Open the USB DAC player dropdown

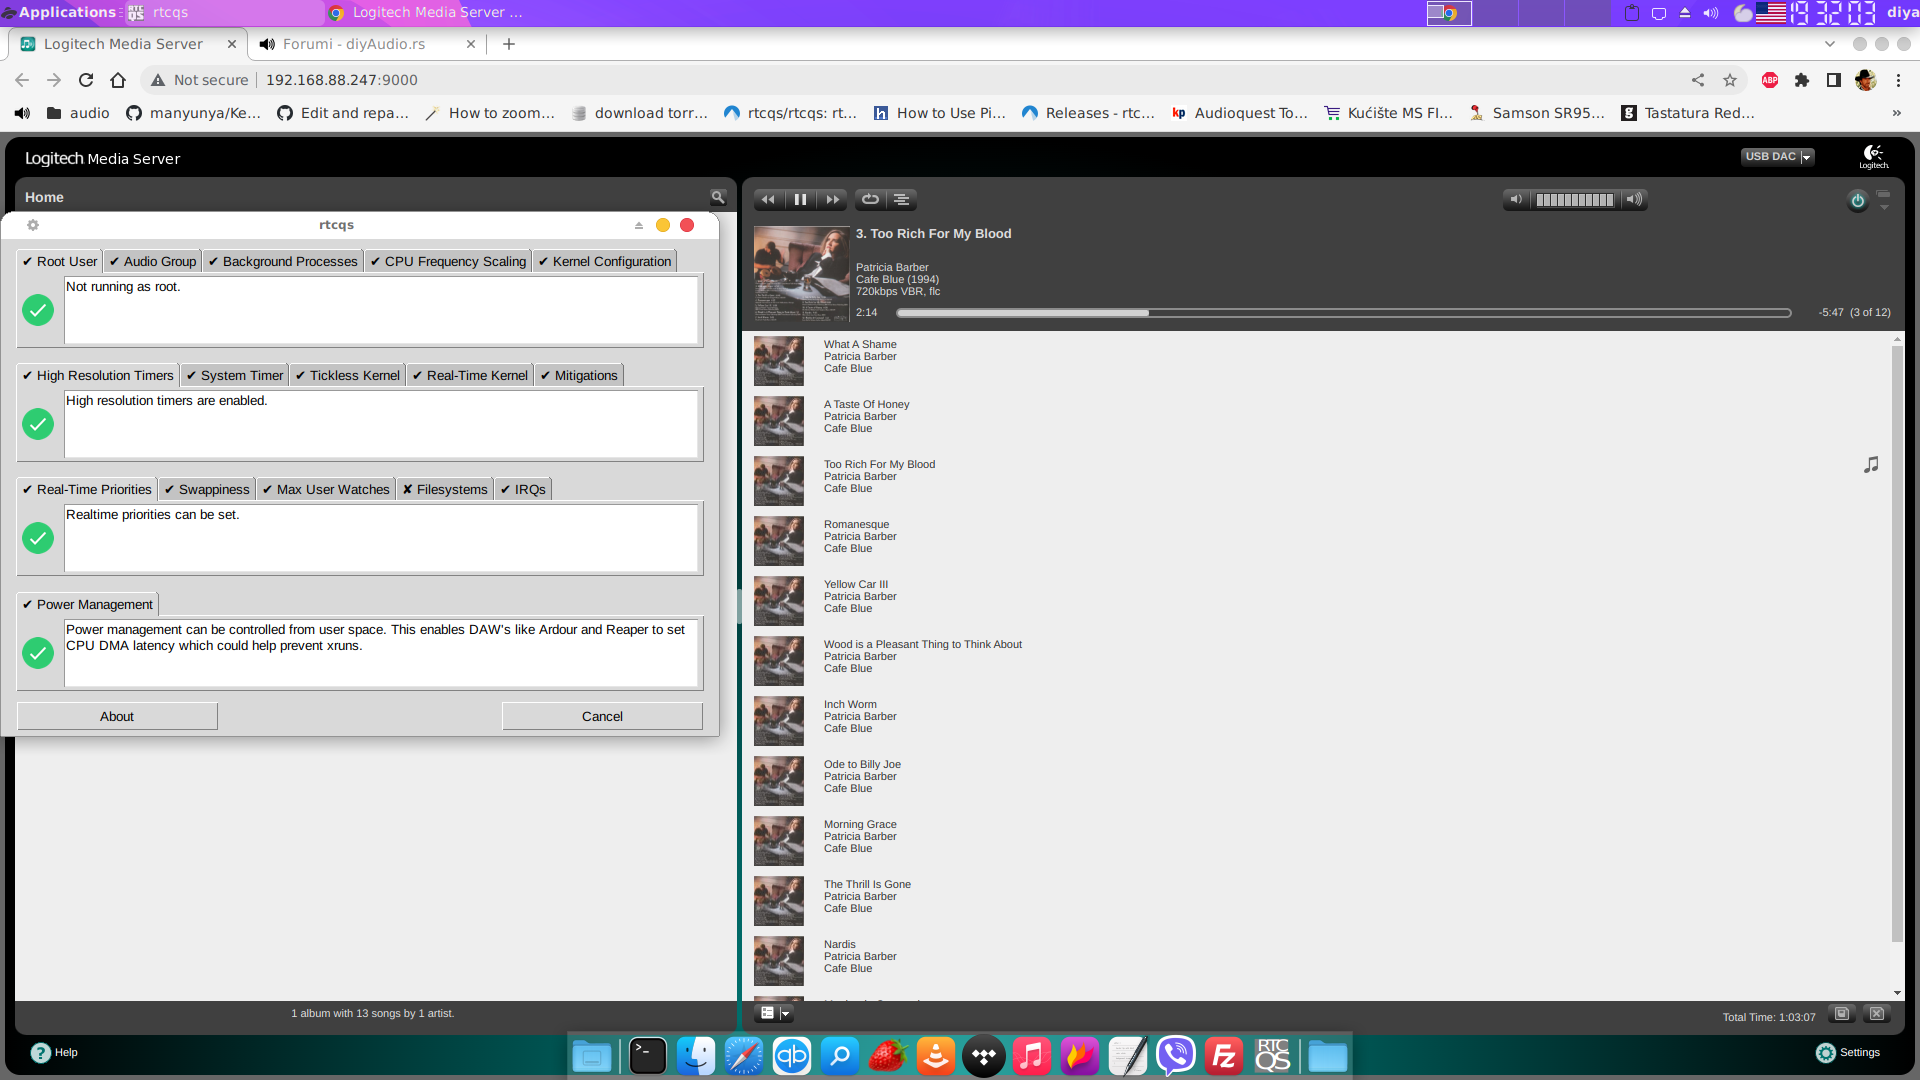point(1778,157)
